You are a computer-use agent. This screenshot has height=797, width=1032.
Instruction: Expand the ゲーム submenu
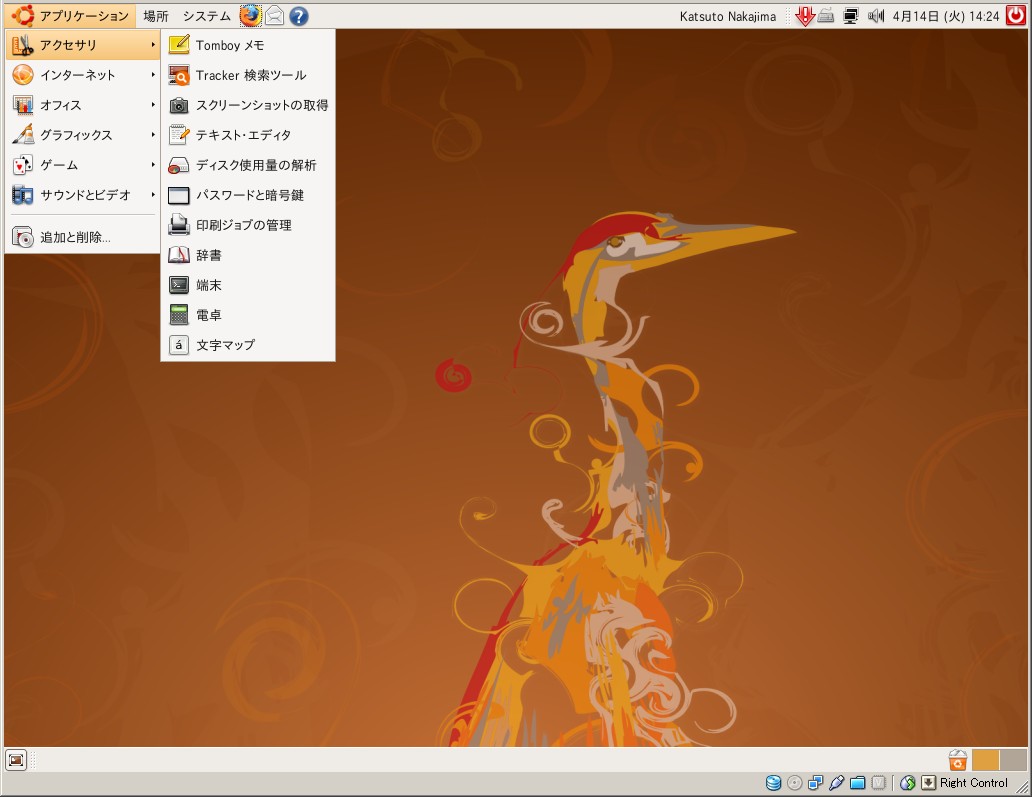83,165
